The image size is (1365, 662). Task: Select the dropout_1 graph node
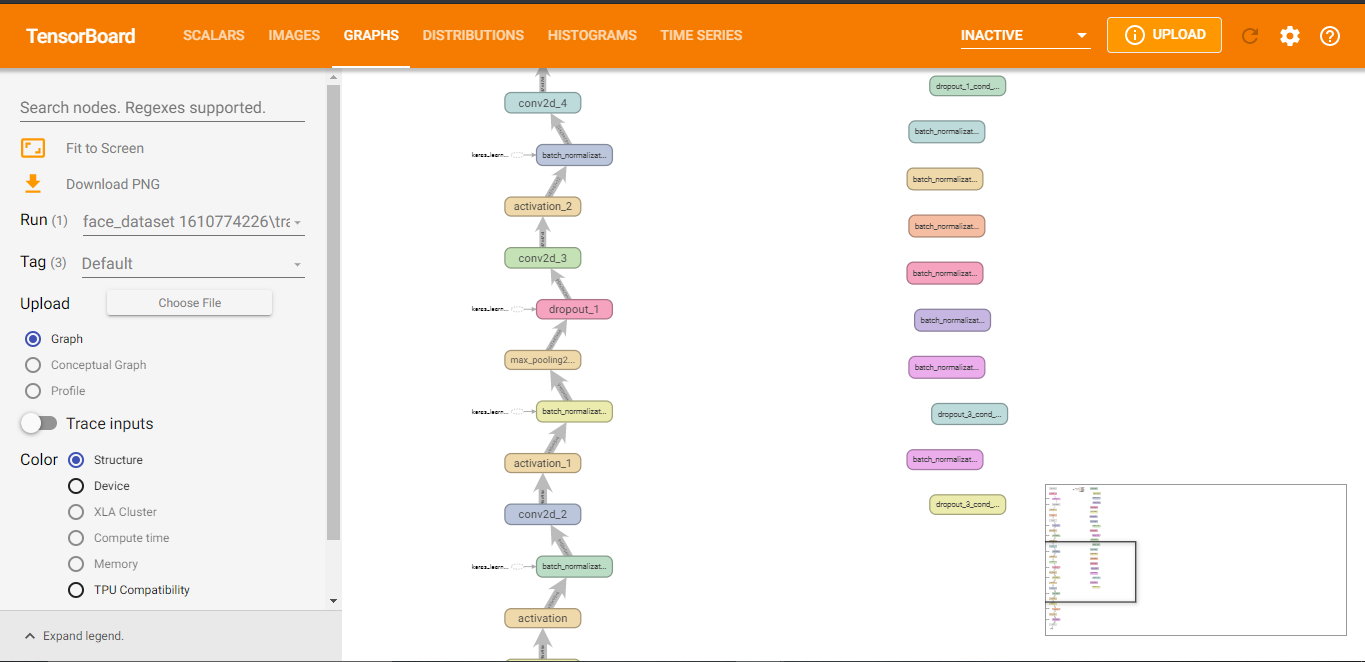click(x=574, y=309)
